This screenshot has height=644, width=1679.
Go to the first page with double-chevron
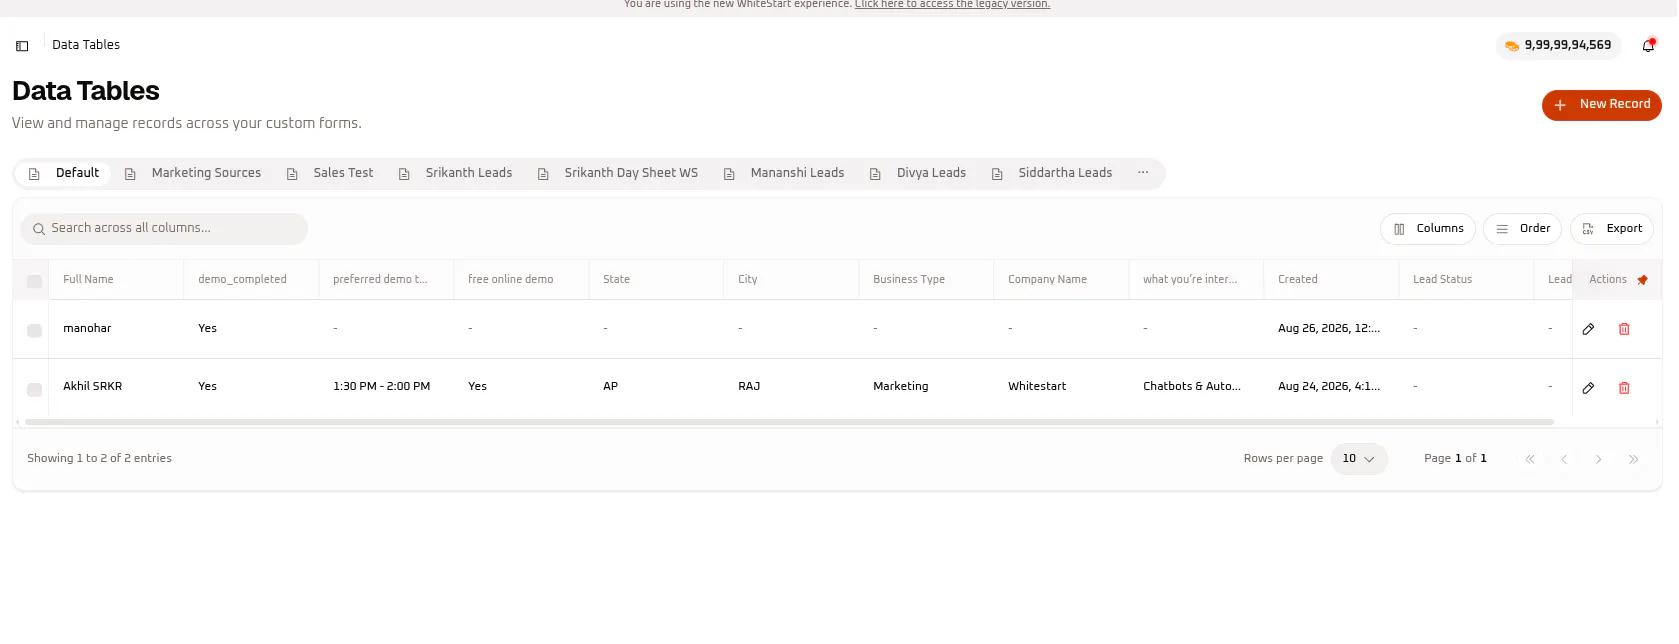(1530, 459)
